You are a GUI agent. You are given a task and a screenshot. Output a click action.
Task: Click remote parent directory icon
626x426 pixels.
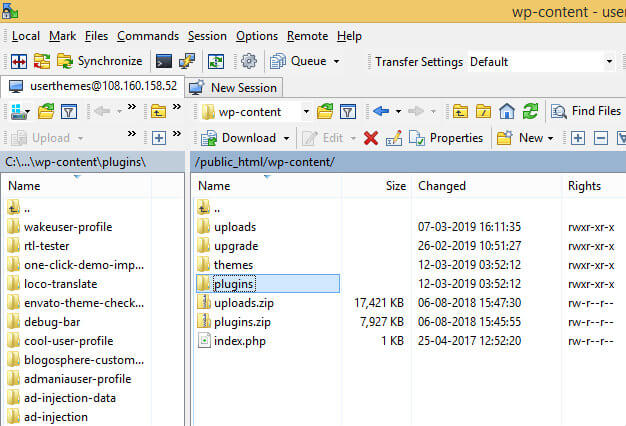click(460, 111)
